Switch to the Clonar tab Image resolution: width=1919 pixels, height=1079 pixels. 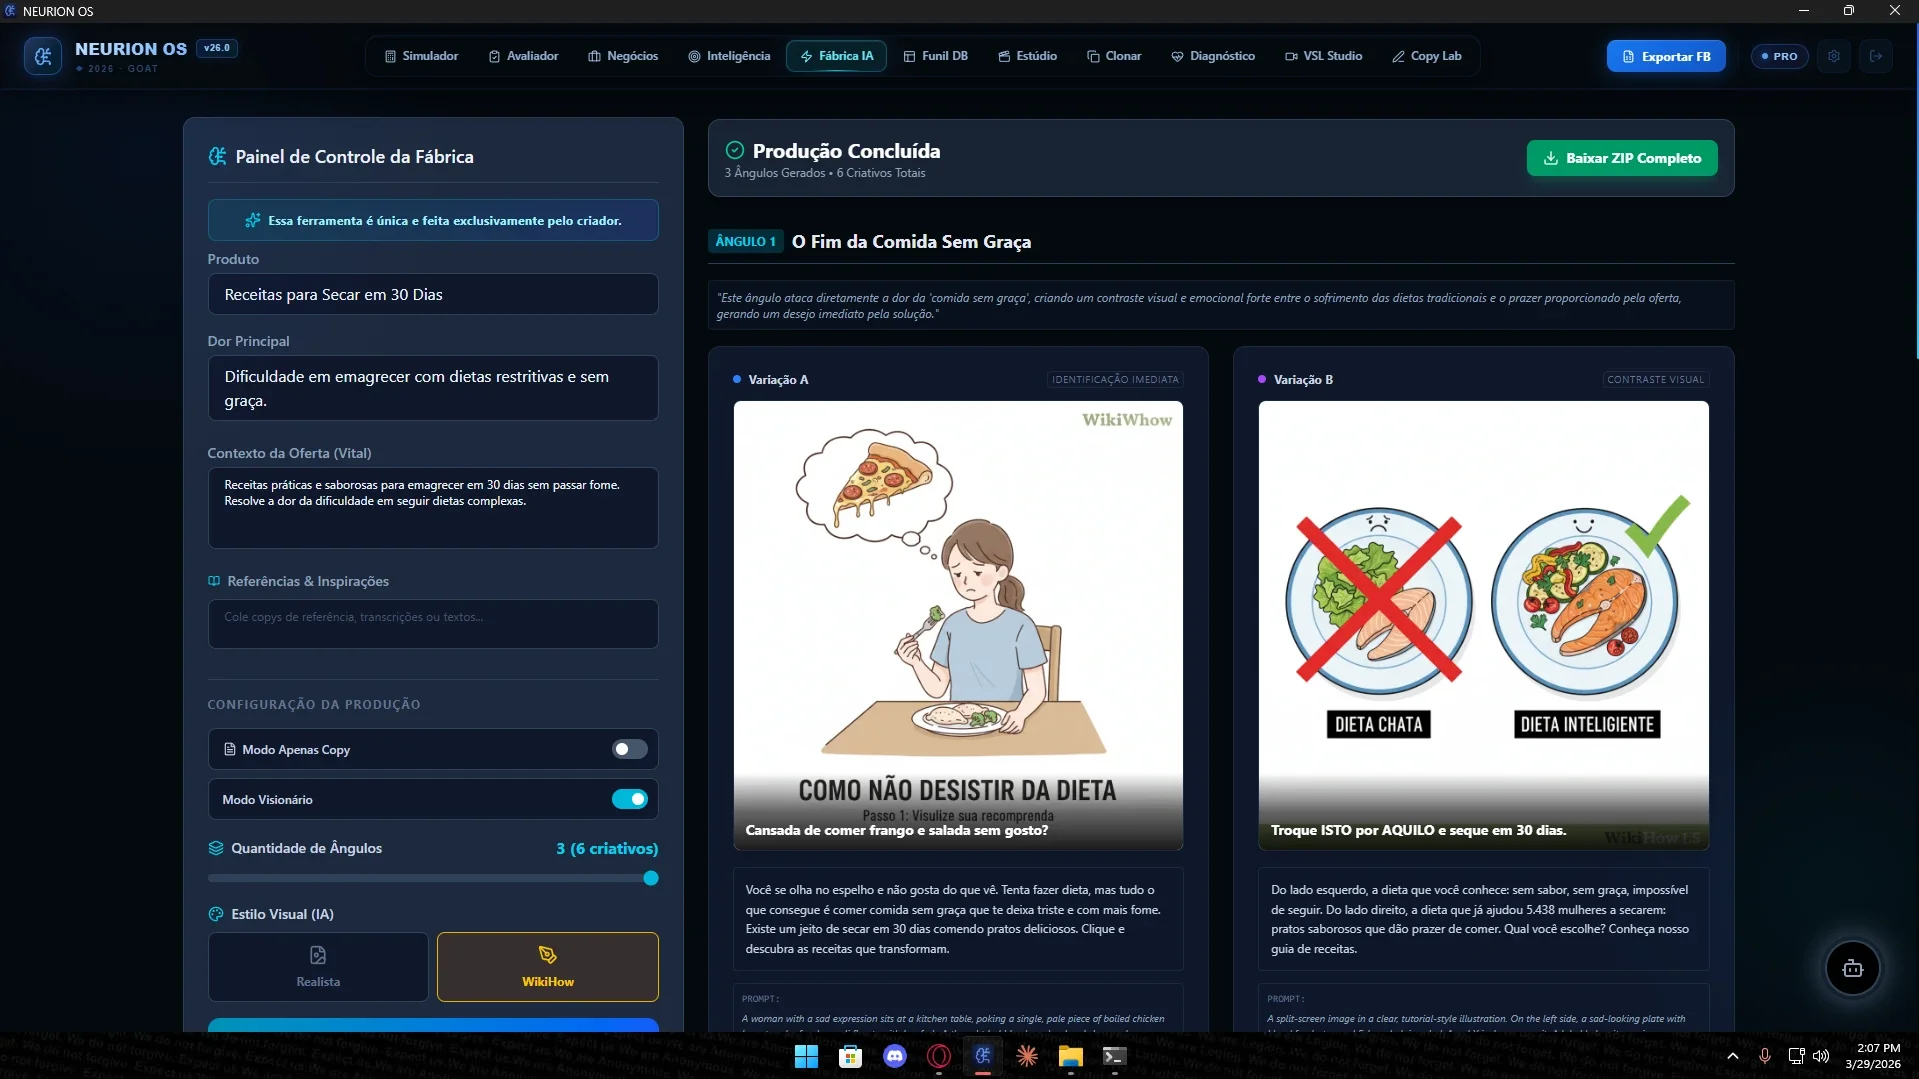(1114, 56)
